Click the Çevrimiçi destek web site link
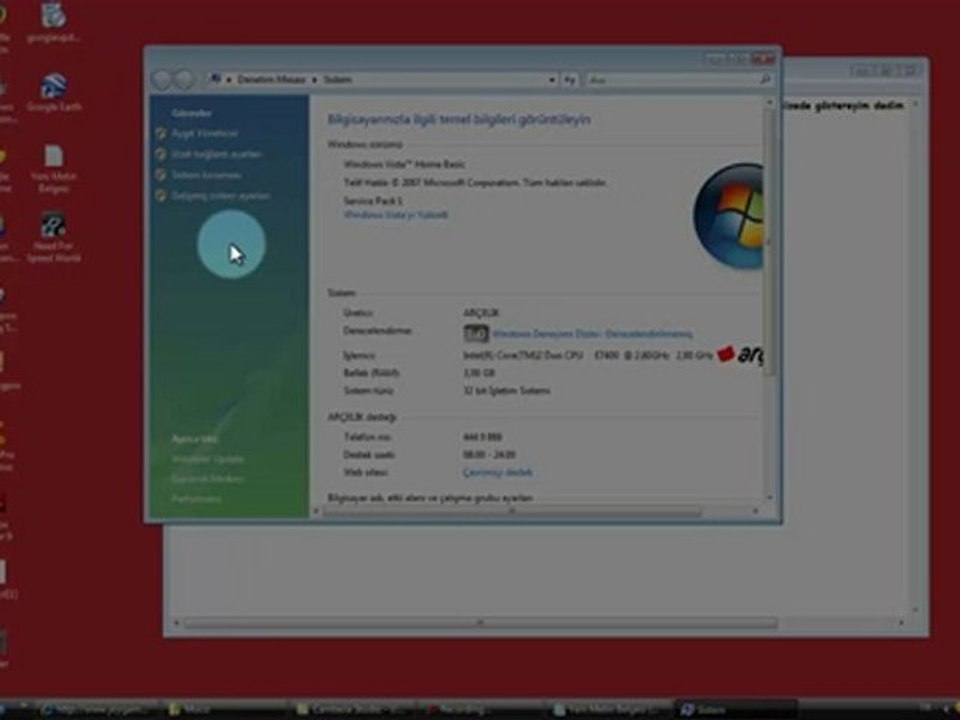The image size is (960, 720). click(497, 473)
